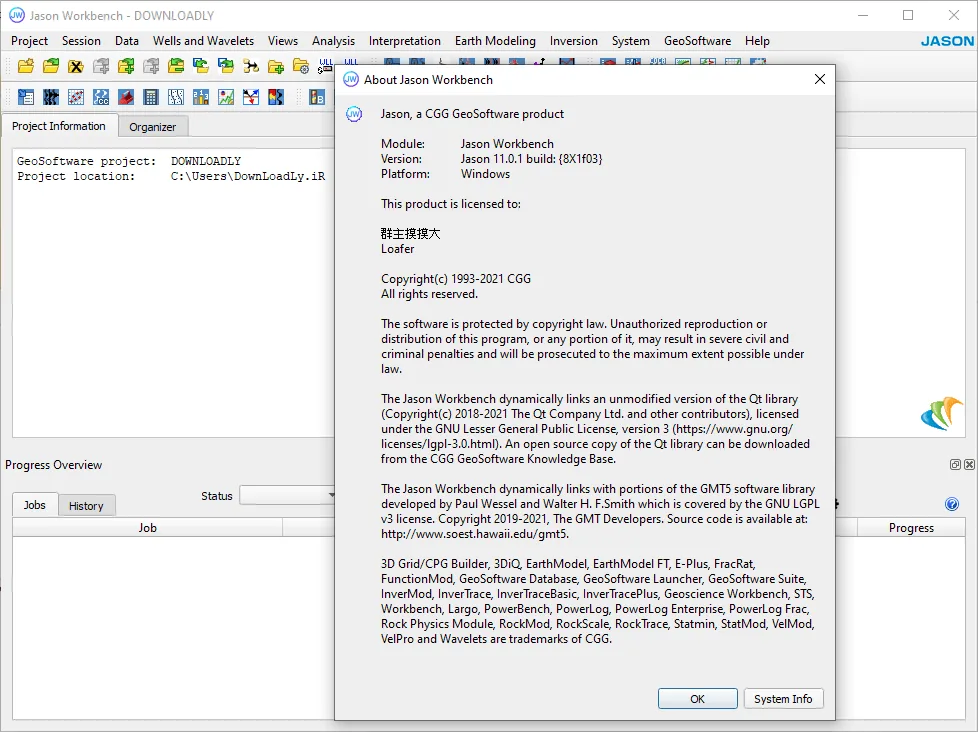Click the Progress column header
This screenshot has height=732, width=978.
911,528
